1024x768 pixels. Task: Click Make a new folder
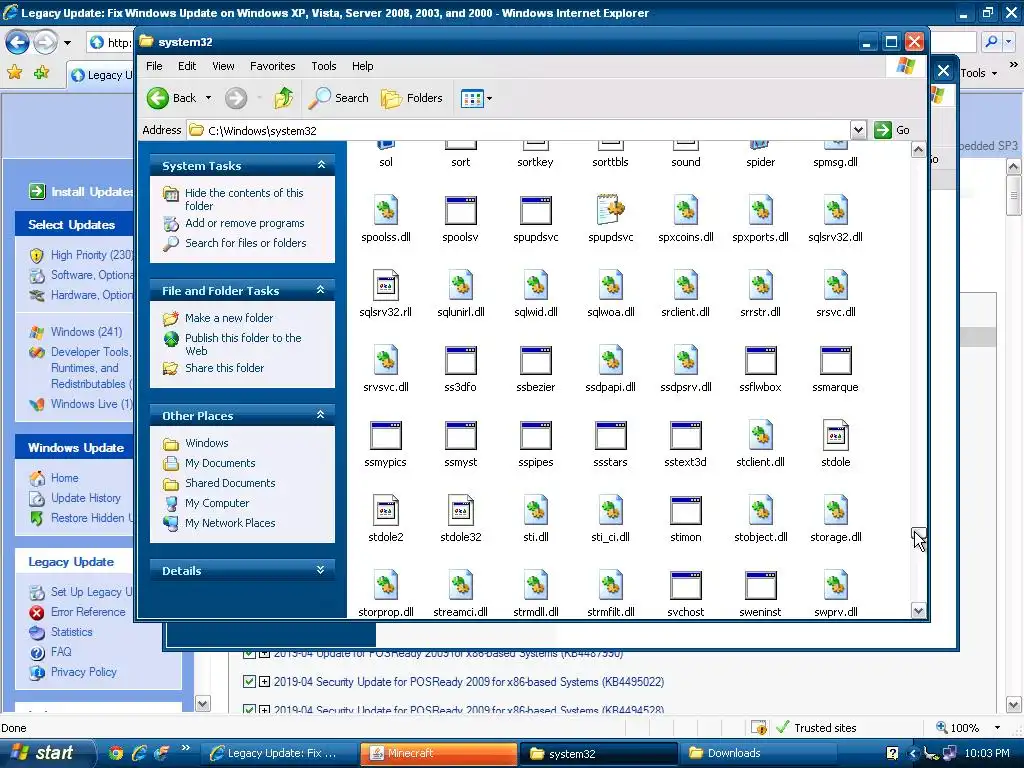[x=229, y=318]
